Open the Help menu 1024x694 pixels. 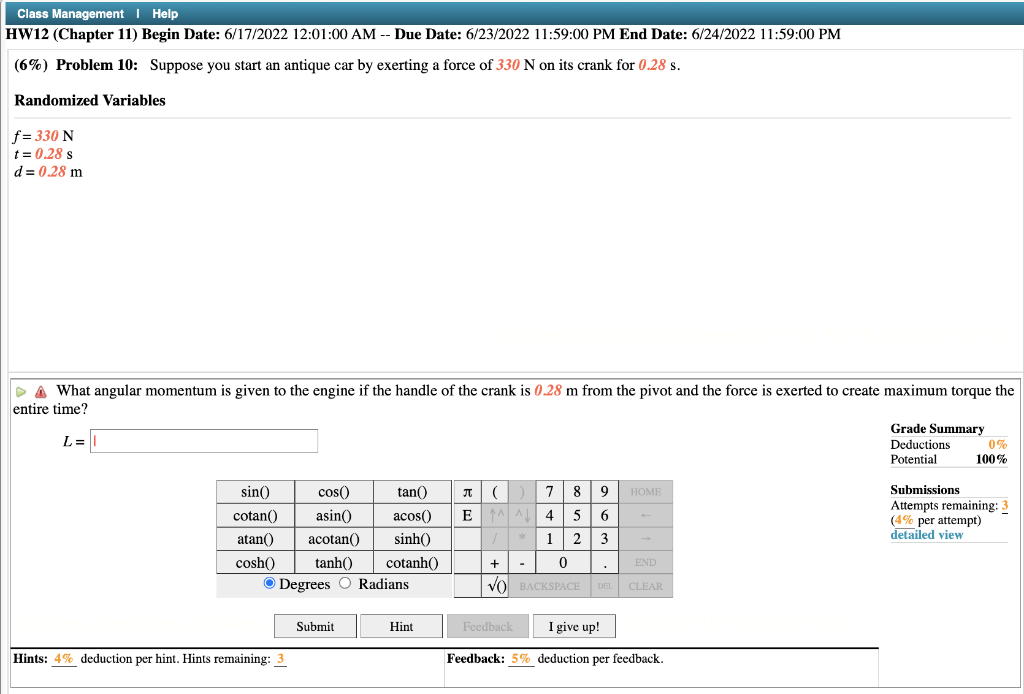coord(166,14)
